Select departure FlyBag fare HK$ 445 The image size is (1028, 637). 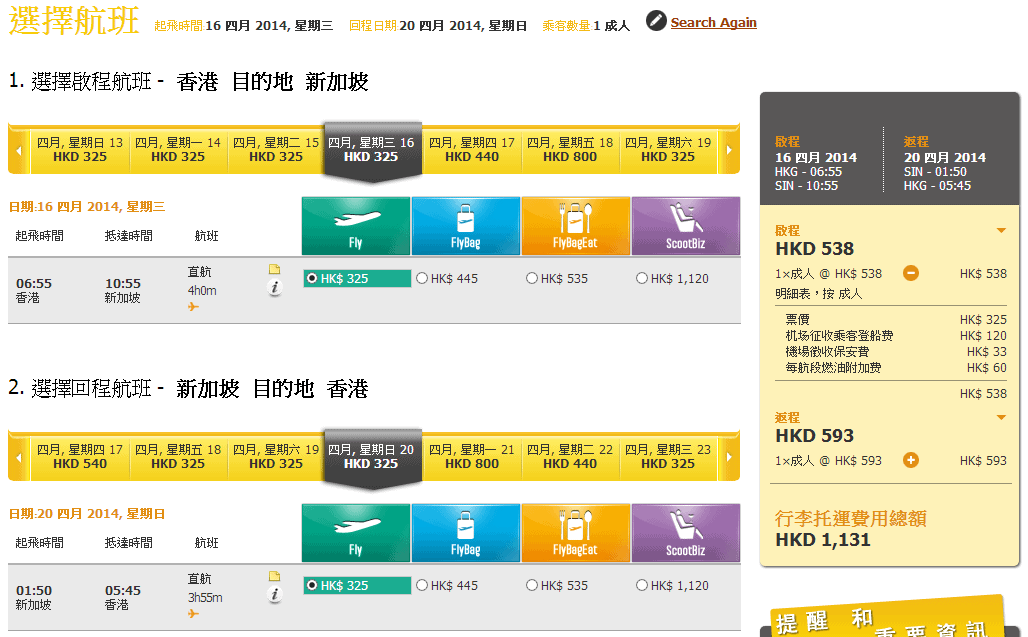(422, 279)
